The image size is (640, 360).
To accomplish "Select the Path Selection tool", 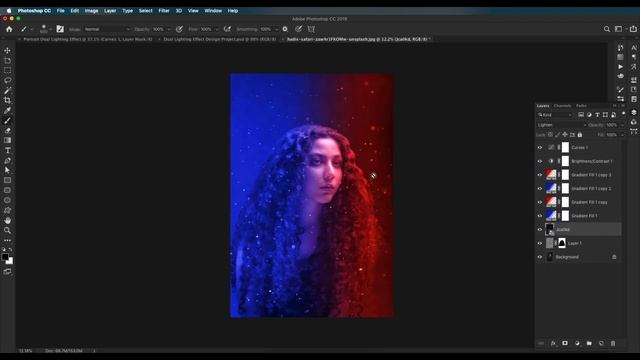I will tap(7, 171).
